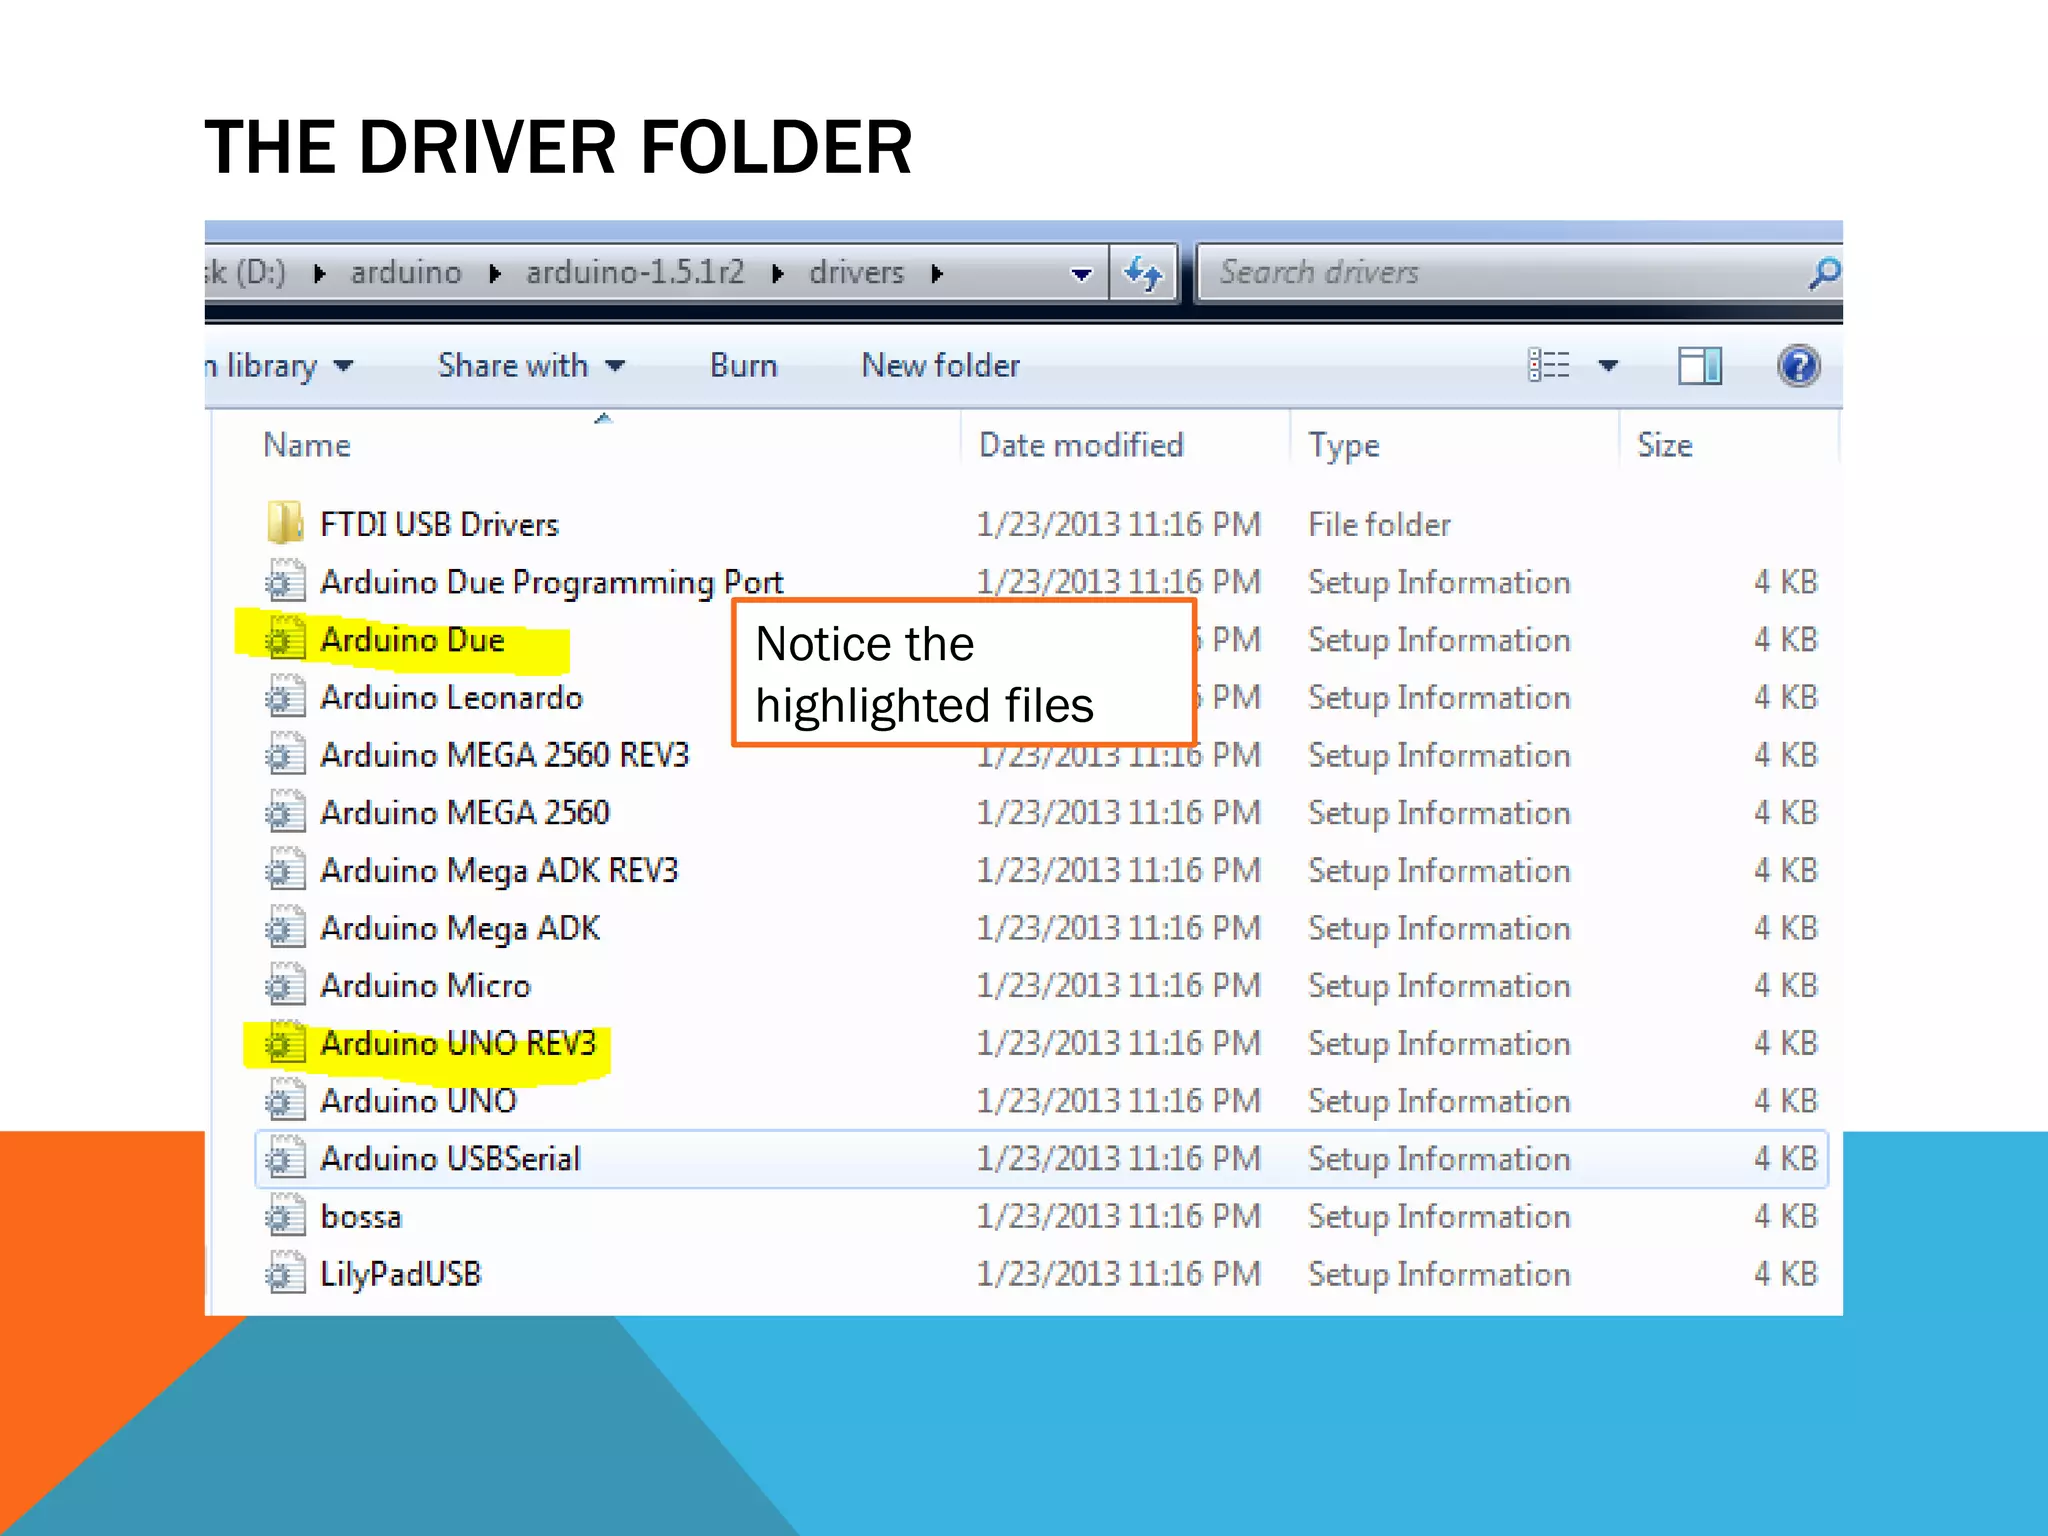Click the refresh button beside the address bar
This screenshot has height=1536, width=2048.
pos(1144,272)
